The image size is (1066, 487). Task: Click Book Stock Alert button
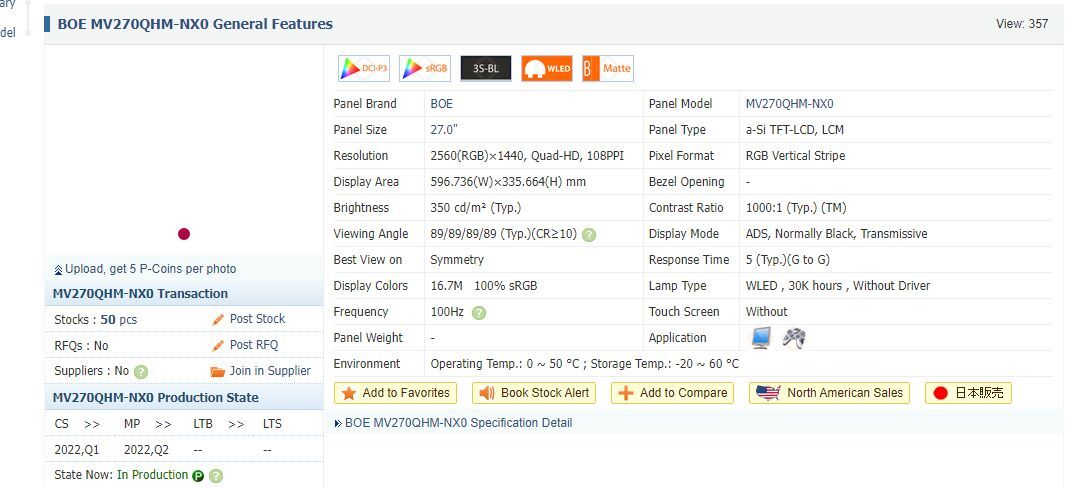(x=534, y=393)
